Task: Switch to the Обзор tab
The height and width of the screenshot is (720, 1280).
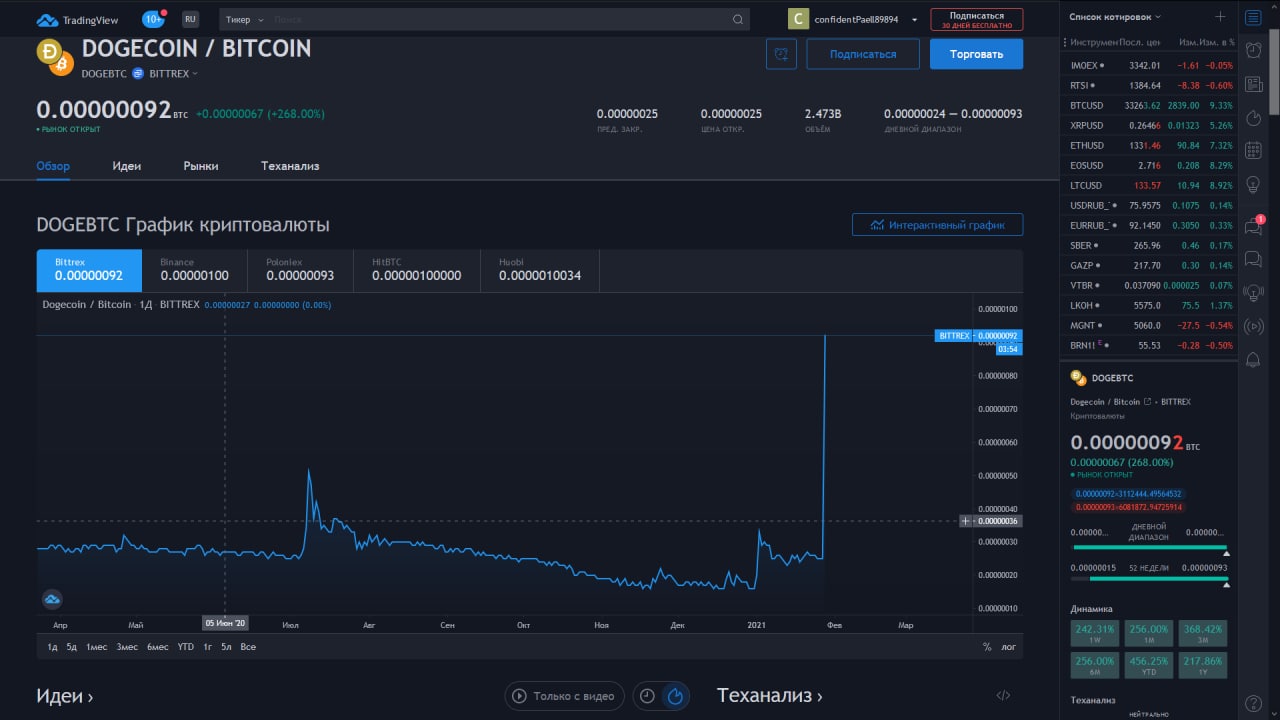Action: point(53,166)
